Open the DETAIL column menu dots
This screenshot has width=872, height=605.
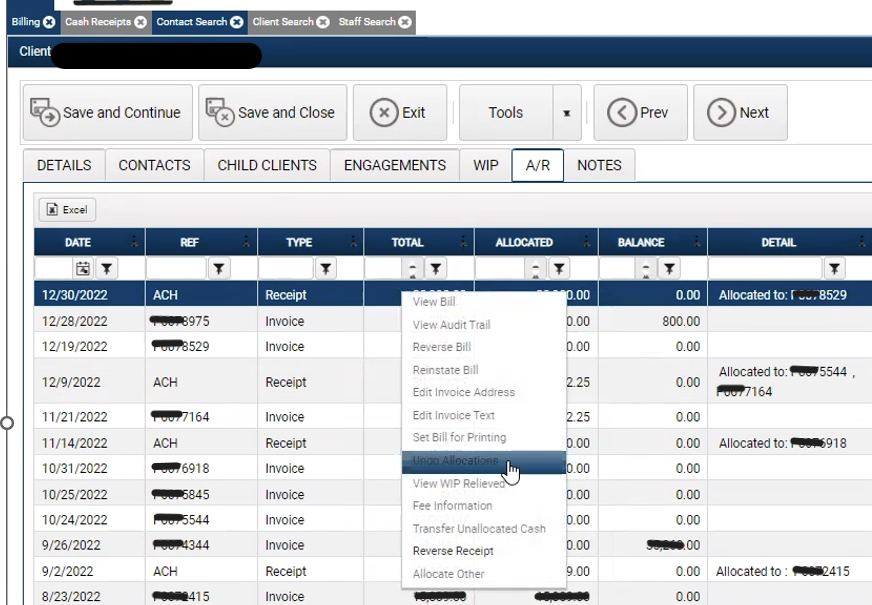(x=862, y=241)
